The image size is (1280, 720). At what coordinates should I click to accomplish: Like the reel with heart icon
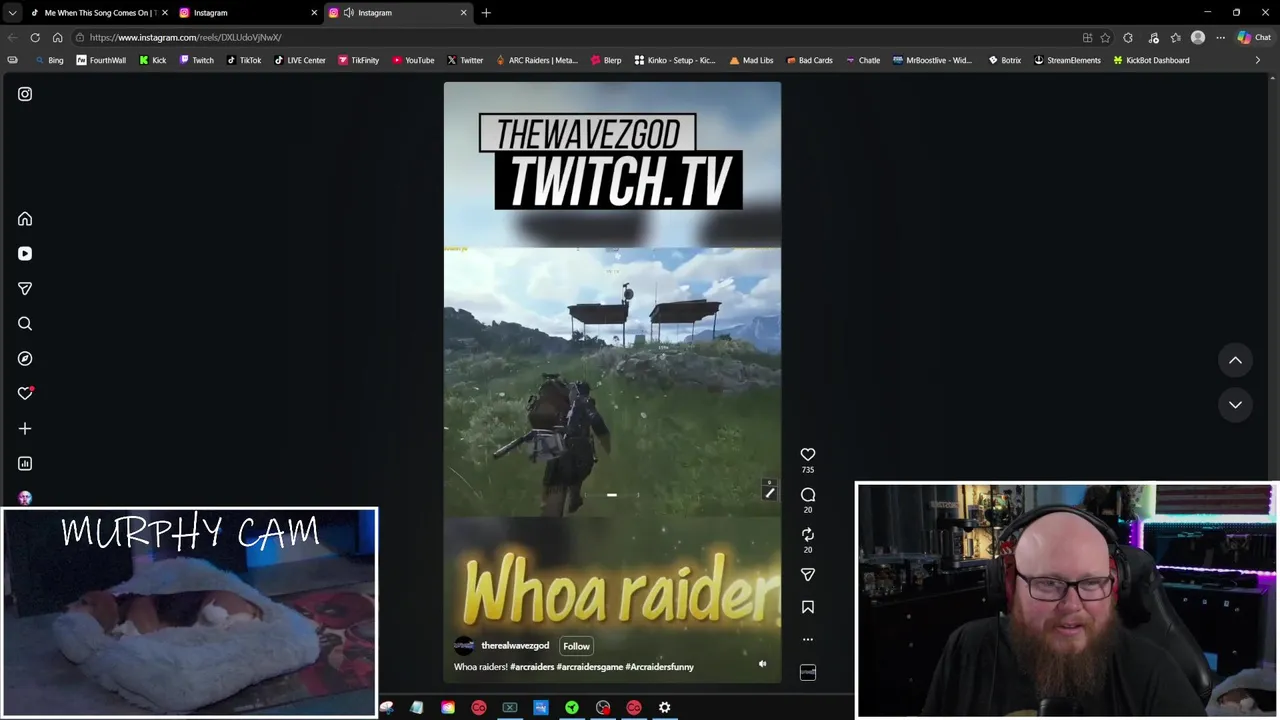pos(808,455)
